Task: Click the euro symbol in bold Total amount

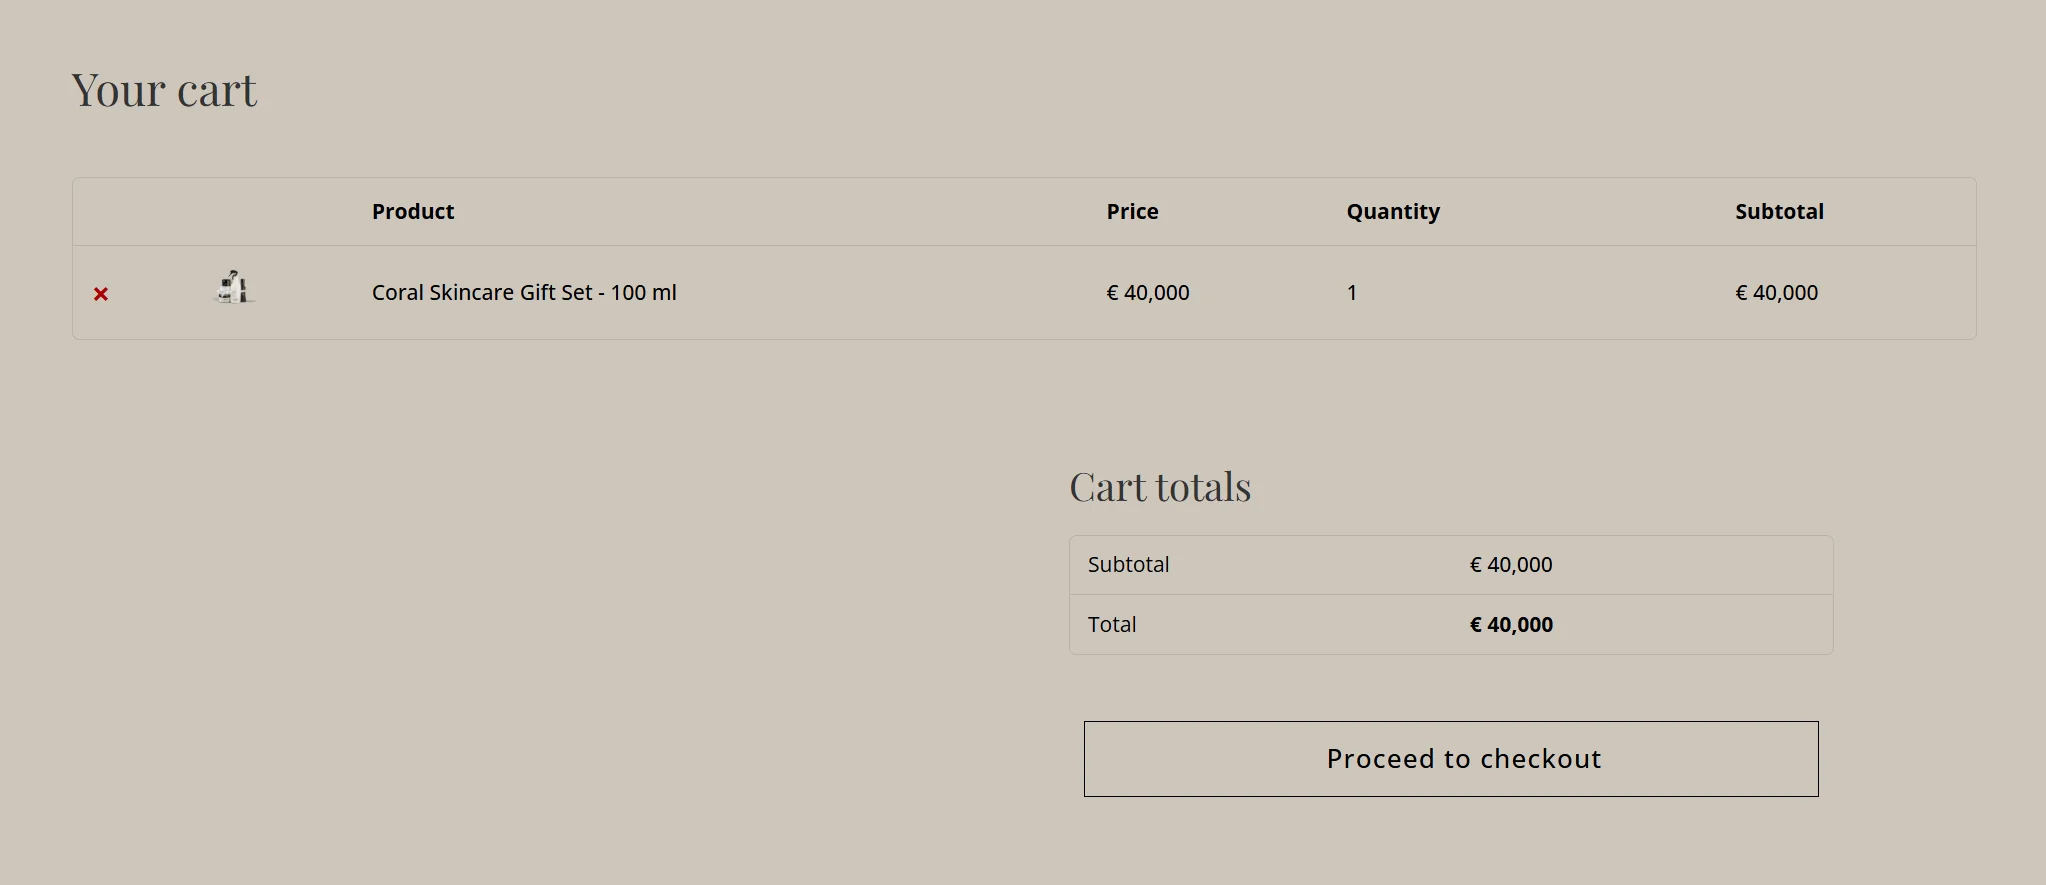Action: pos(1476,625)
